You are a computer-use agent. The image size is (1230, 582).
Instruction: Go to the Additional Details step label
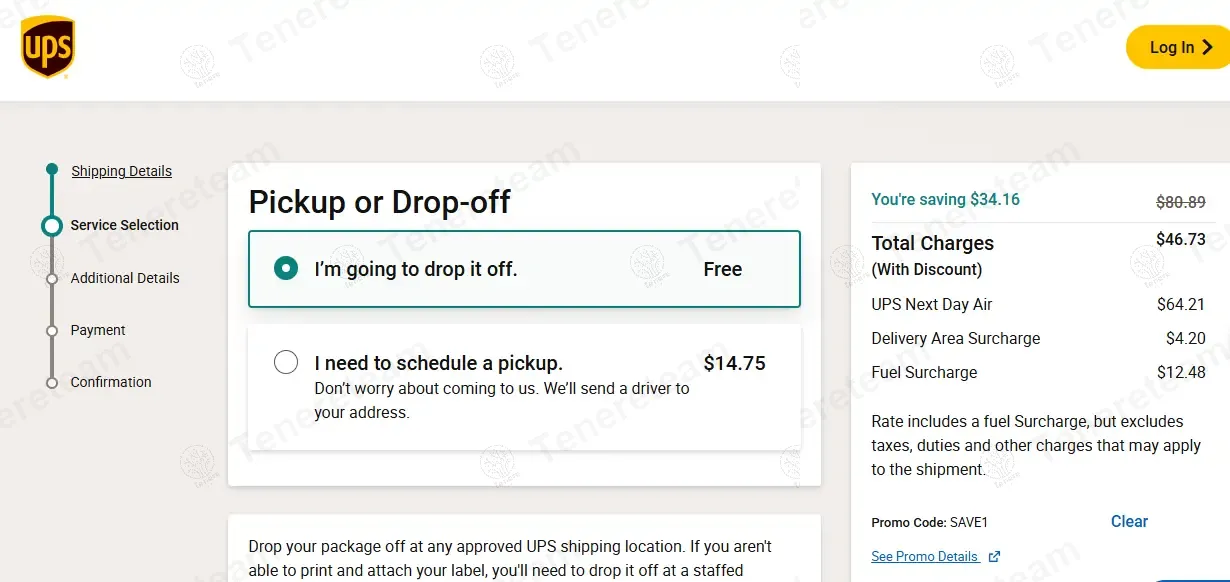(125, 278)
